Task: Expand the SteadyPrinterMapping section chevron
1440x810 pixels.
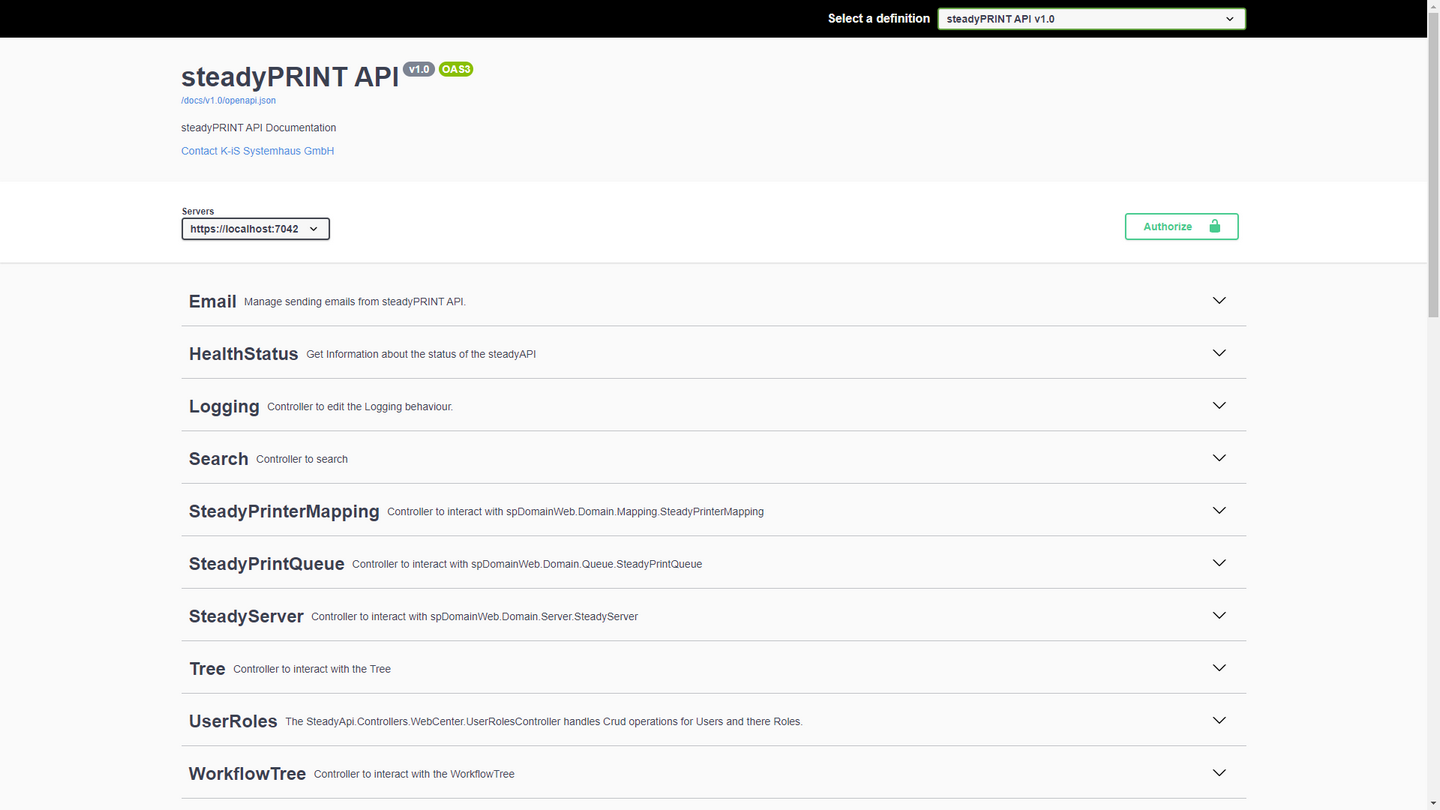Action: (1219, 511)
